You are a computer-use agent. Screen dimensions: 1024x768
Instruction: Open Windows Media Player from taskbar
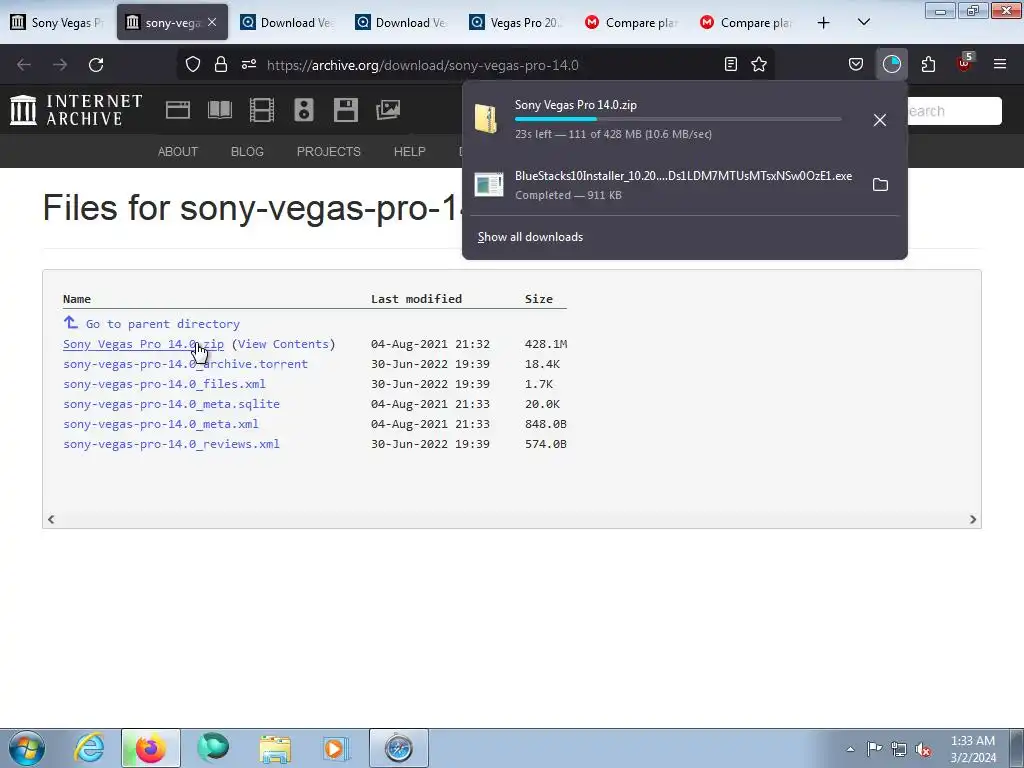point(336,748)
